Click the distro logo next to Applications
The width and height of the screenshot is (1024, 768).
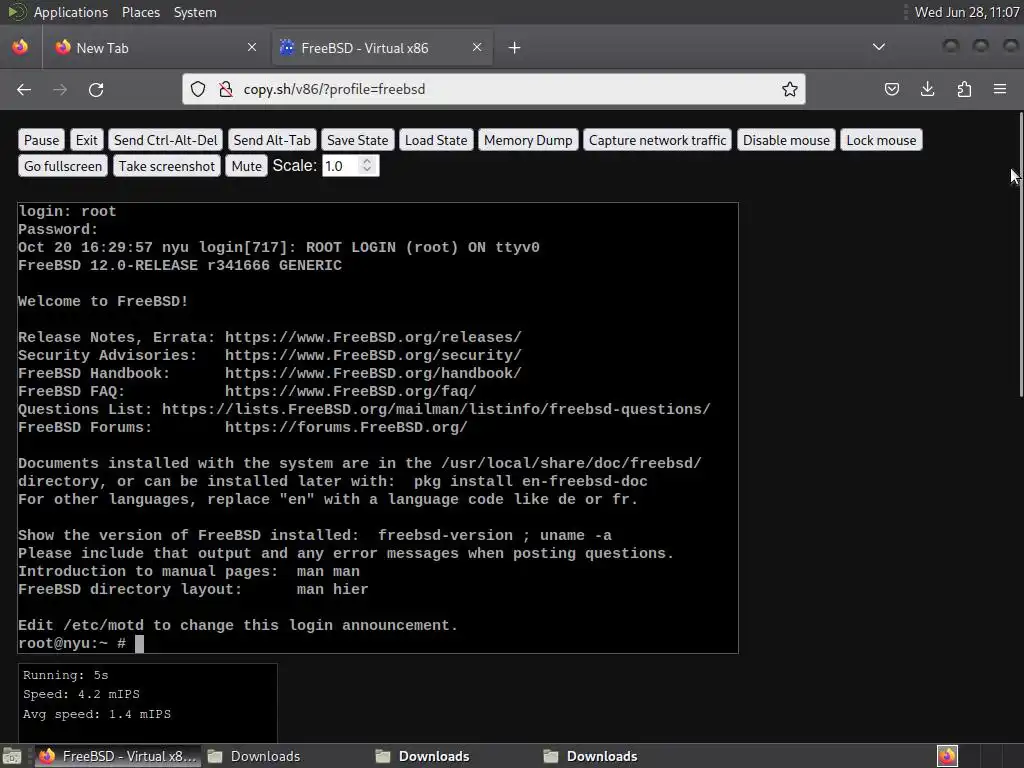(x=16, y=12)
